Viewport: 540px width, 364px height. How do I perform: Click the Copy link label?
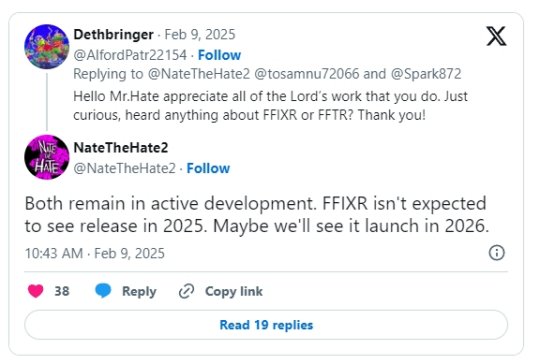point(234,291)
